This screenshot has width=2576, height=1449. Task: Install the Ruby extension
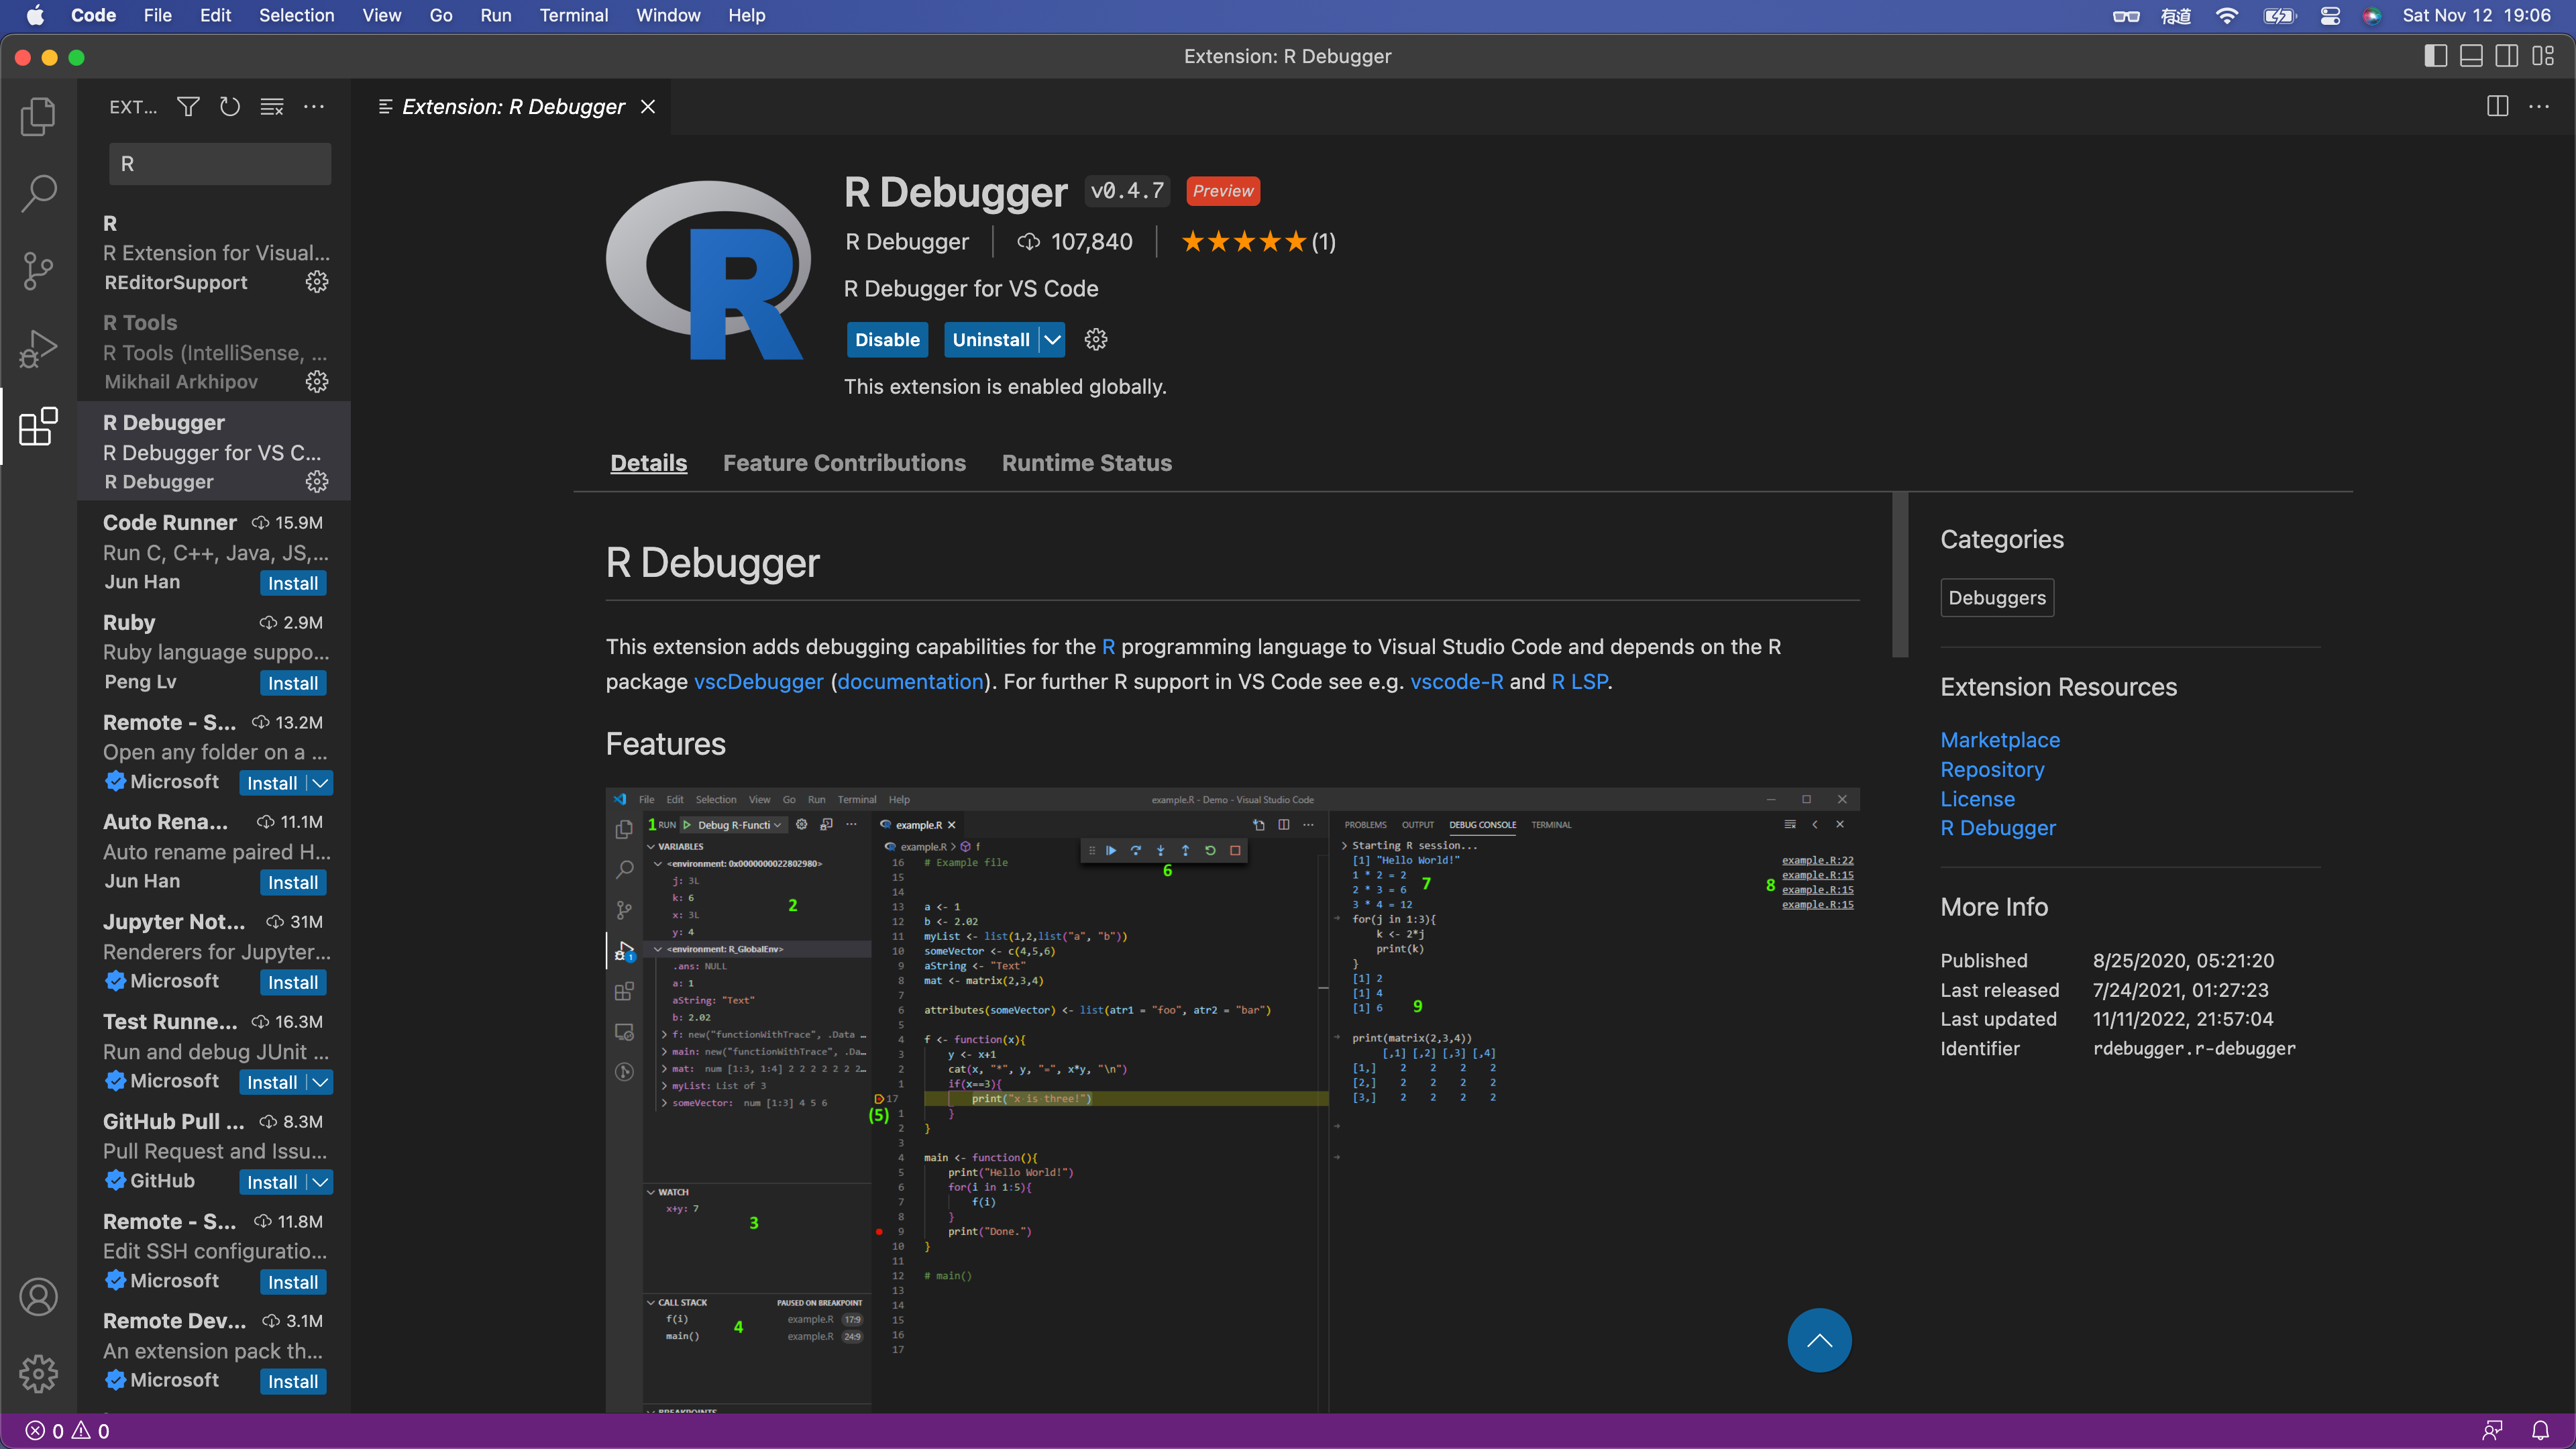[x=293, y=683]
